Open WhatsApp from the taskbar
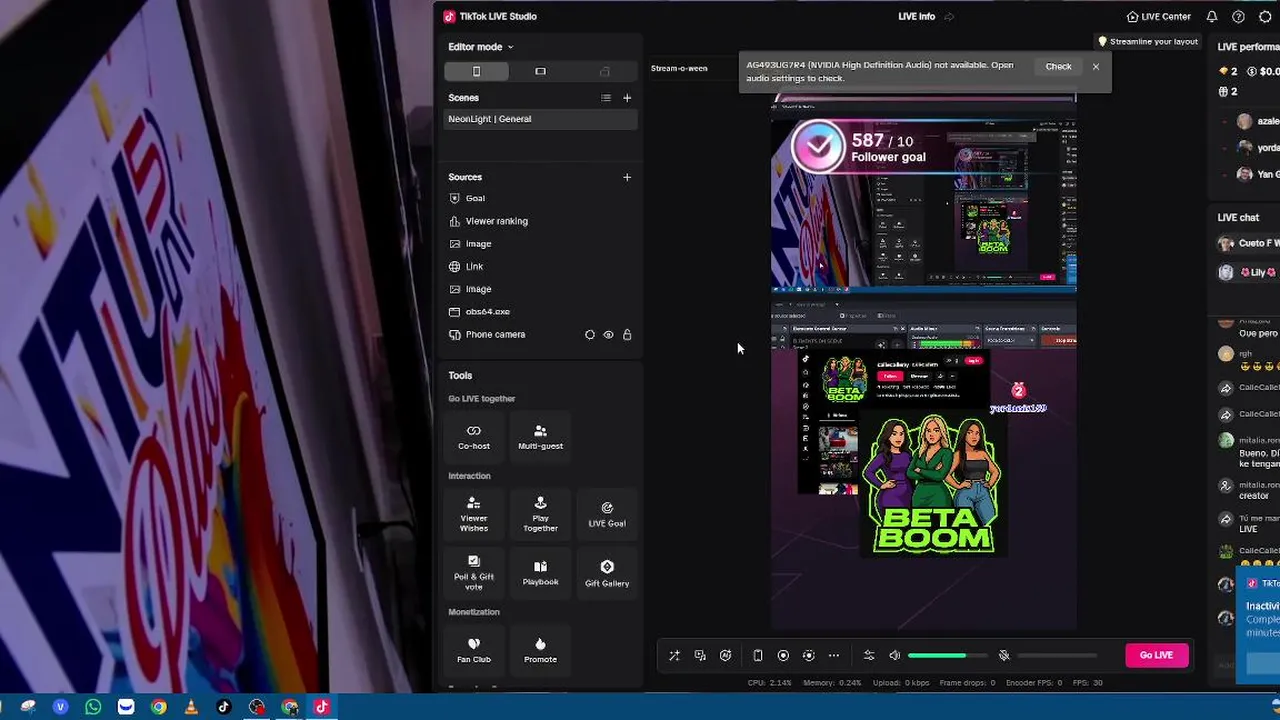Image resolution: width=1280 pixels, height=720 pixels. (x=93, y=707)
